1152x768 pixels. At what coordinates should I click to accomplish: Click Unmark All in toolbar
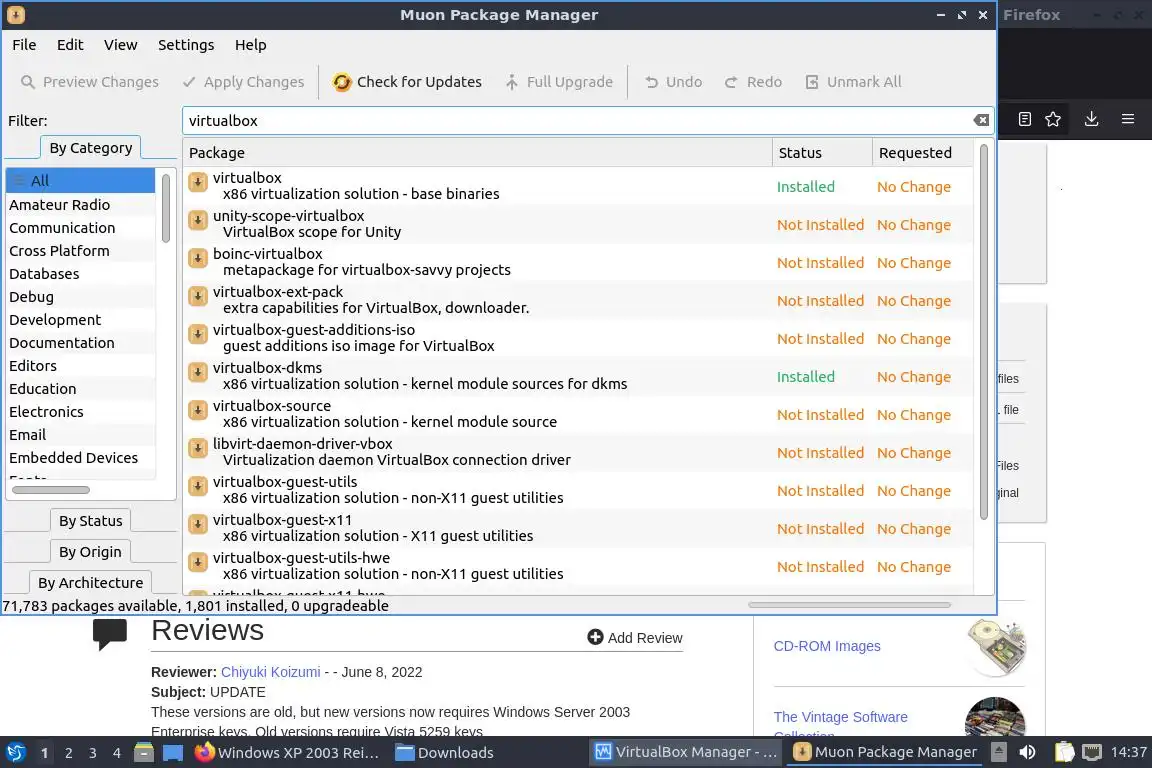(x=853, y=82)
